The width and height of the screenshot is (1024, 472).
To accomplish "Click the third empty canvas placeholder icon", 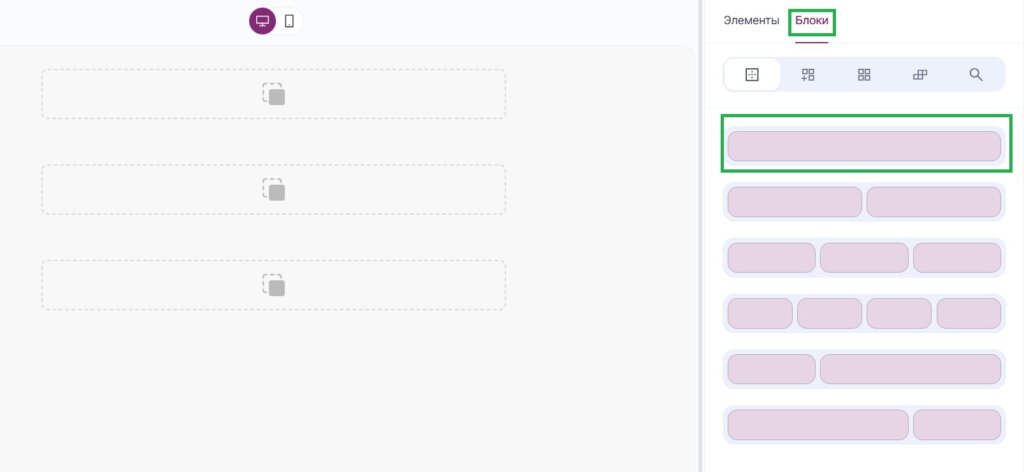I will (273, 285).
